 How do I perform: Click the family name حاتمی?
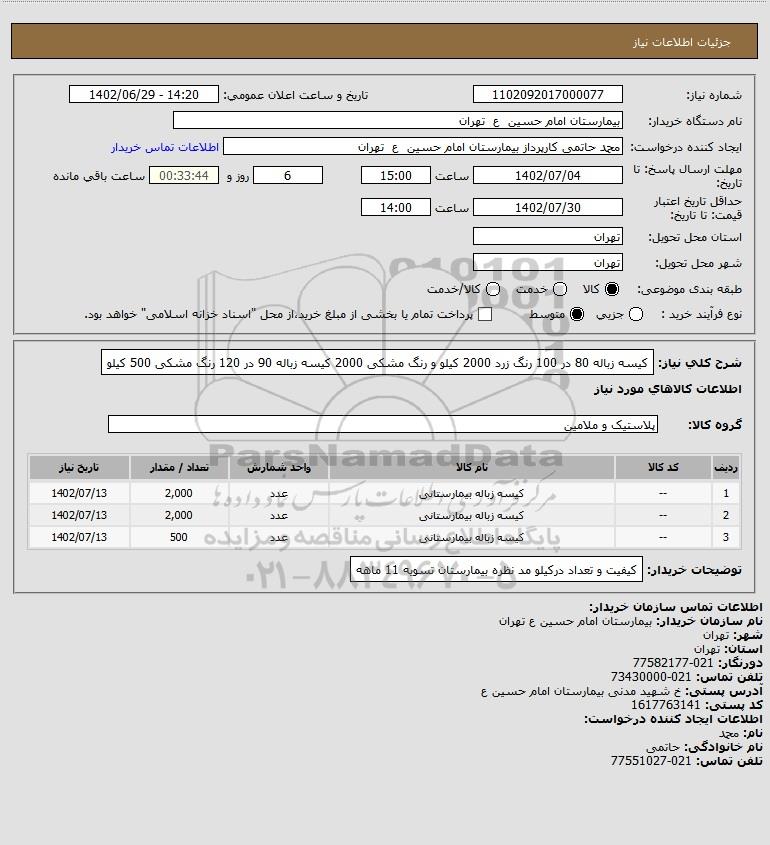pyautogui.click(x=663, y=747)
